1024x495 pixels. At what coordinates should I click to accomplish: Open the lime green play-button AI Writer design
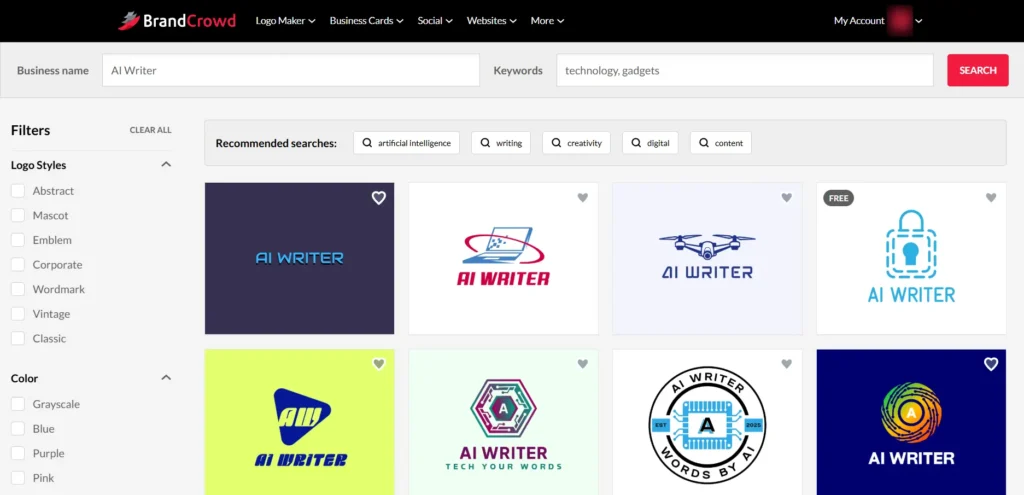[x=299, y=422]
